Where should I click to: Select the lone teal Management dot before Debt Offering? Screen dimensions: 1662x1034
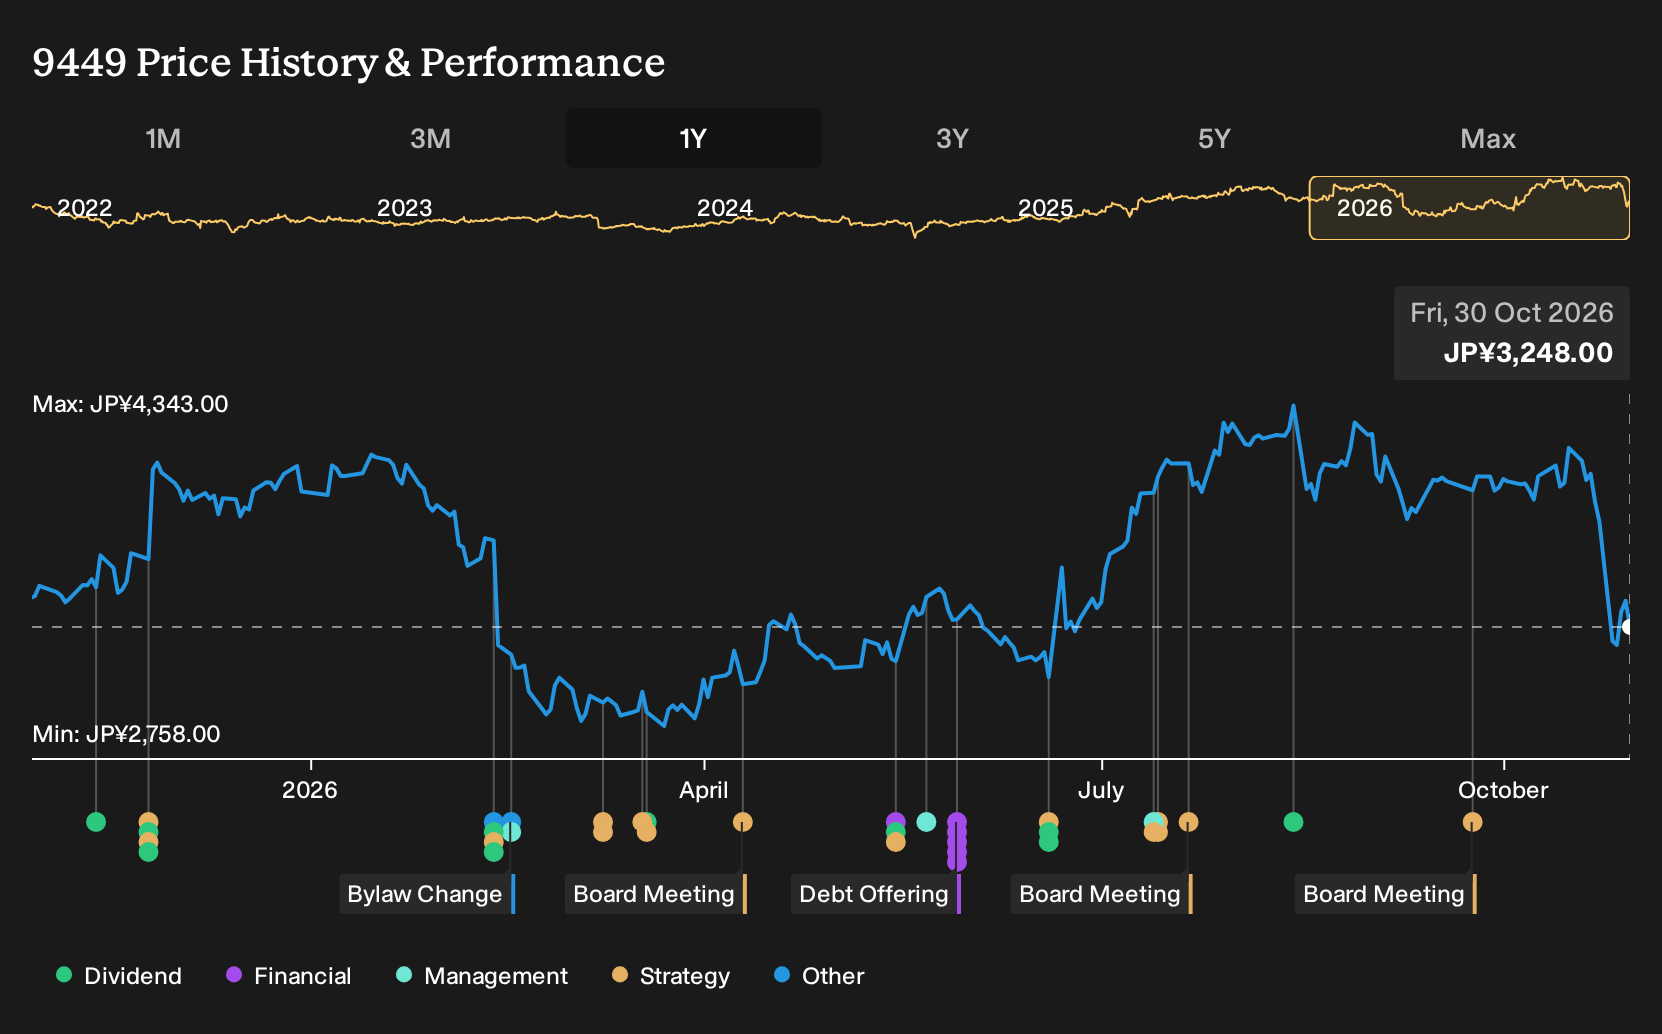[926, 822]
